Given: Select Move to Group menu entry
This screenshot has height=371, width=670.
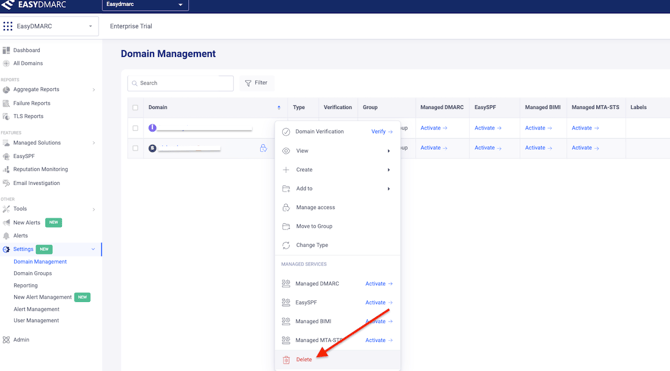Looking at the screenshot, I should click(338, 226).
